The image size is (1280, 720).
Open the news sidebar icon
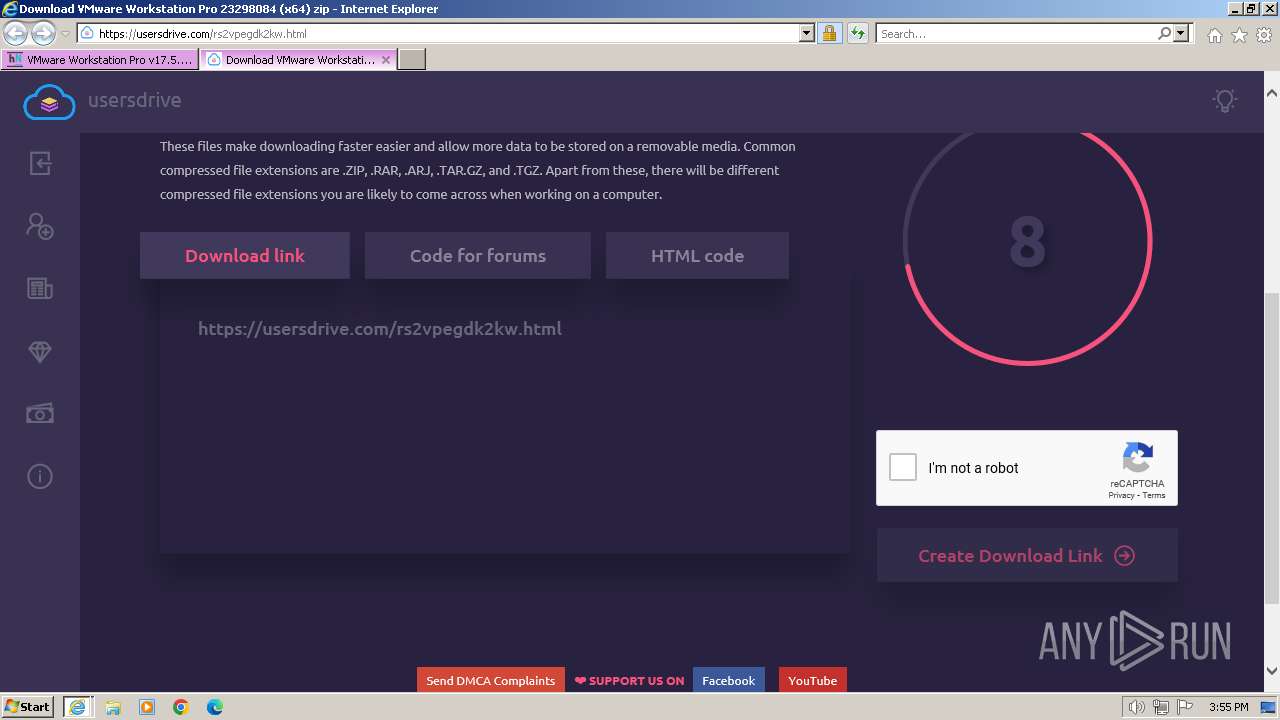point(40,289)
